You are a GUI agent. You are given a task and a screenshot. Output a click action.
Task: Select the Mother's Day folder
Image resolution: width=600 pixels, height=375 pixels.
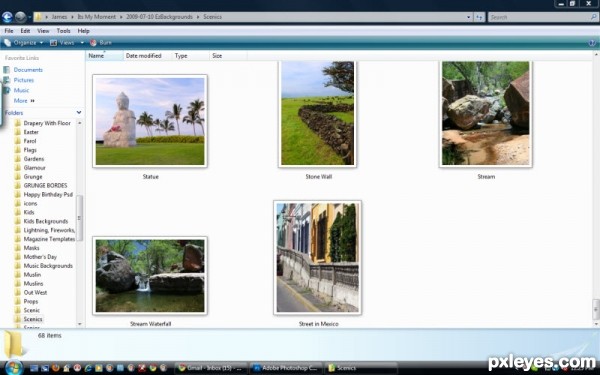(x=40, y=257)
